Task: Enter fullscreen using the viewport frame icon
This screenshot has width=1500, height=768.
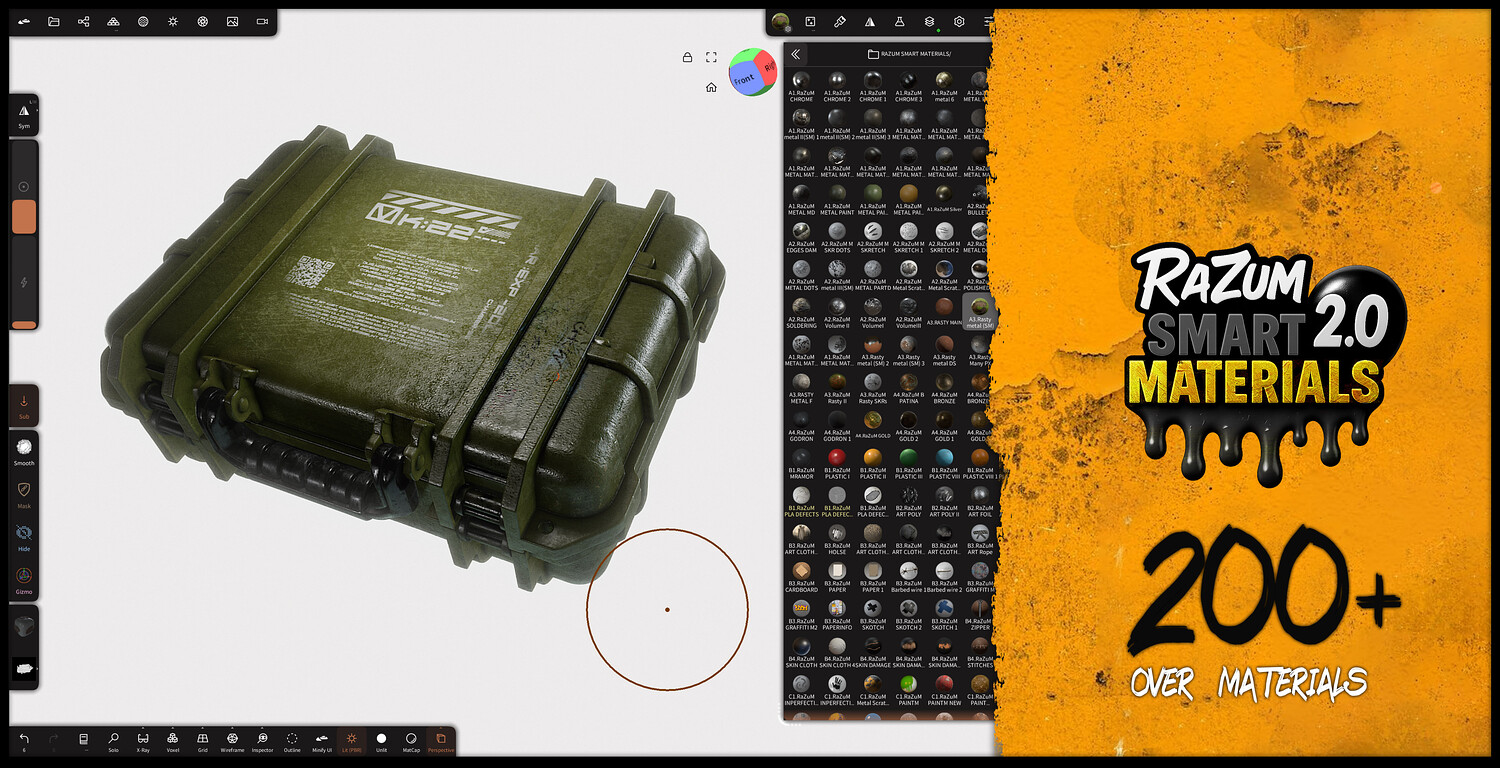Action: pos(711,57)
